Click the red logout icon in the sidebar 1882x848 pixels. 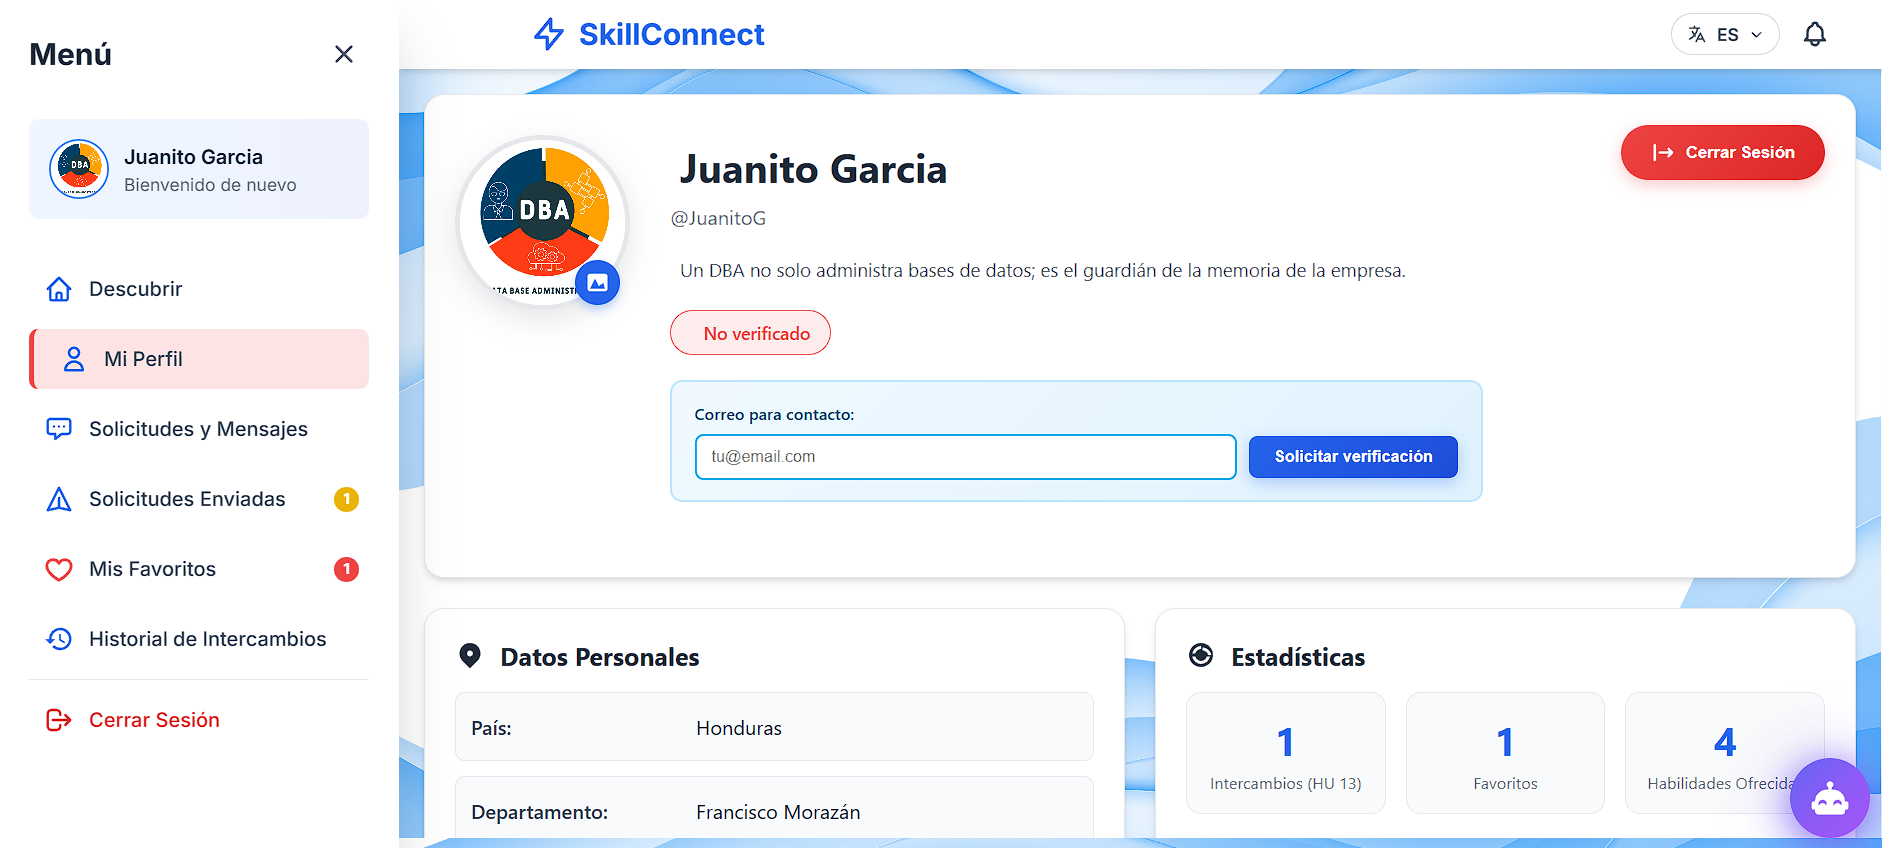point(59,720)
